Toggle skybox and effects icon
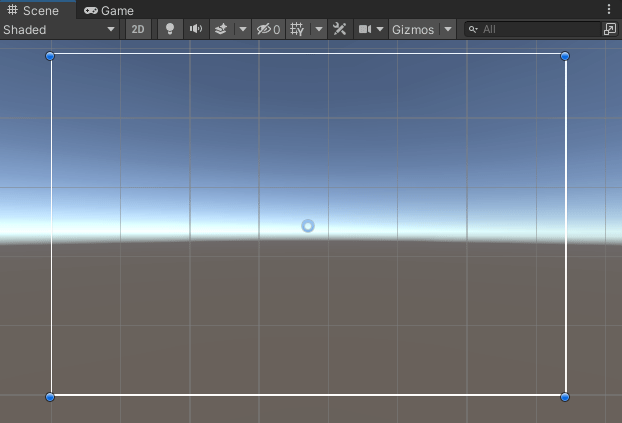Screen dimensions: 622x423 pos(223,30)
